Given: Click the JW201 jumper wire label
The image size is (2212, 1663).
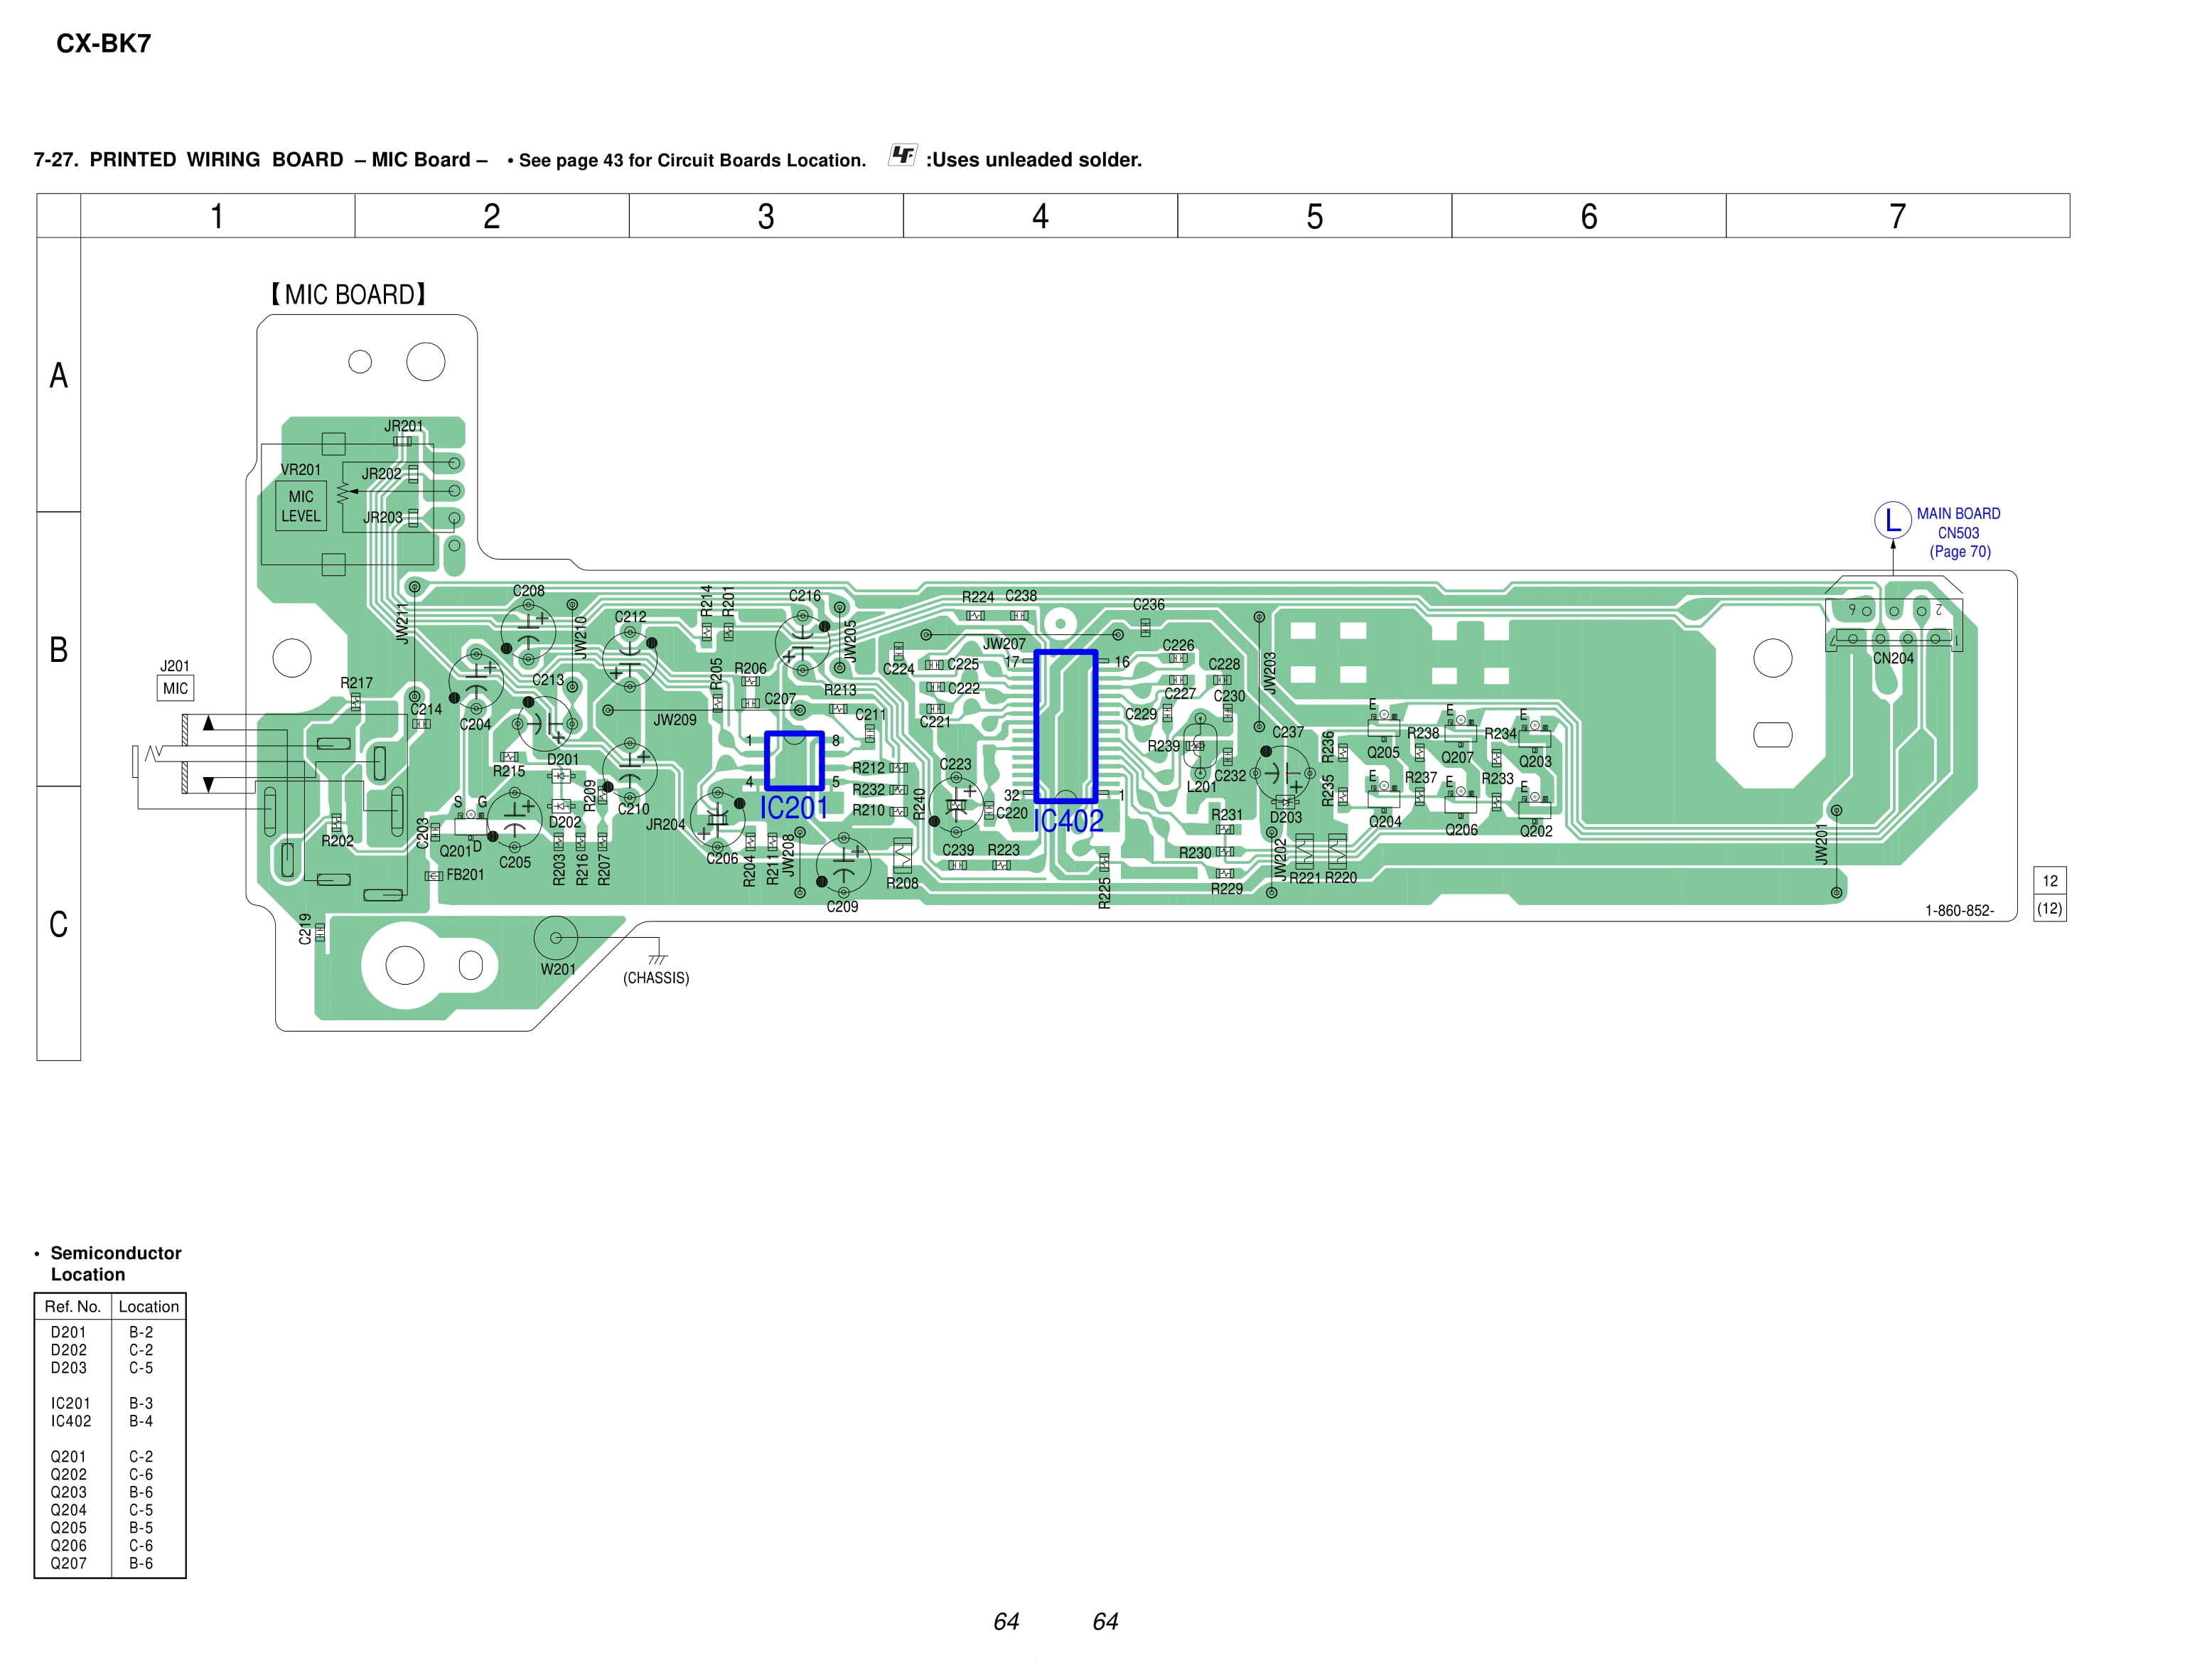Looking at the screenshot, I should 1822,844.
